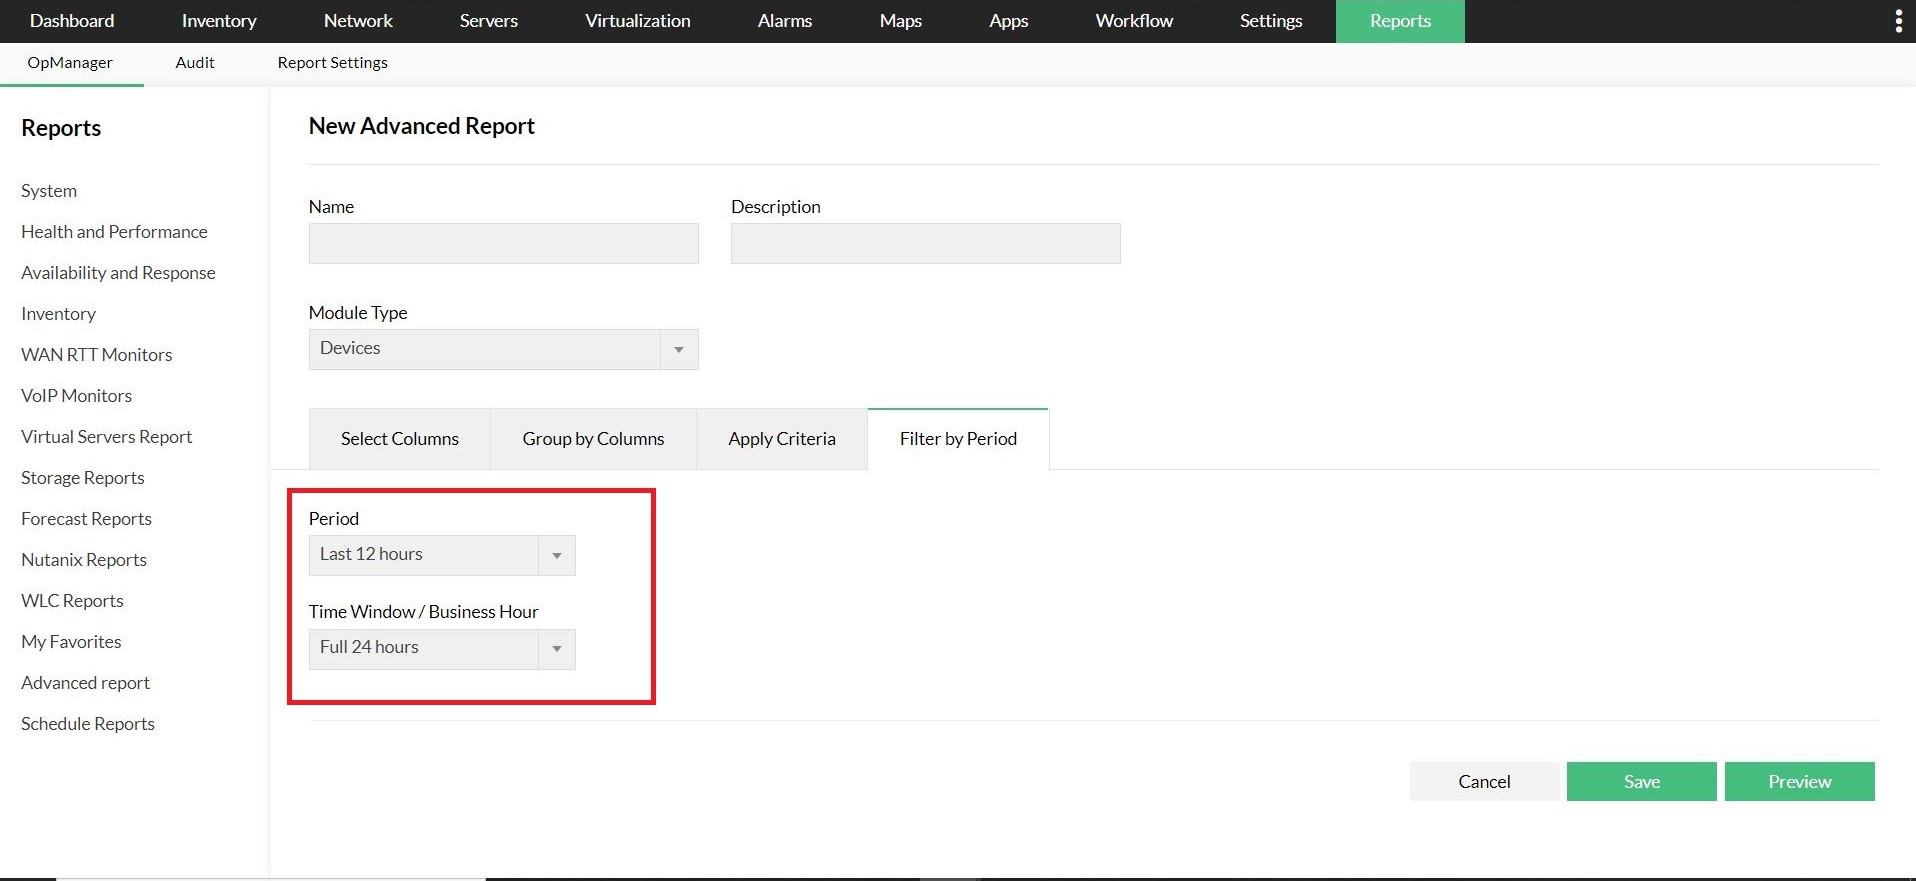Click the Filter by Period tab
This screenshot has height=881, width=1916.
[957, 439]
